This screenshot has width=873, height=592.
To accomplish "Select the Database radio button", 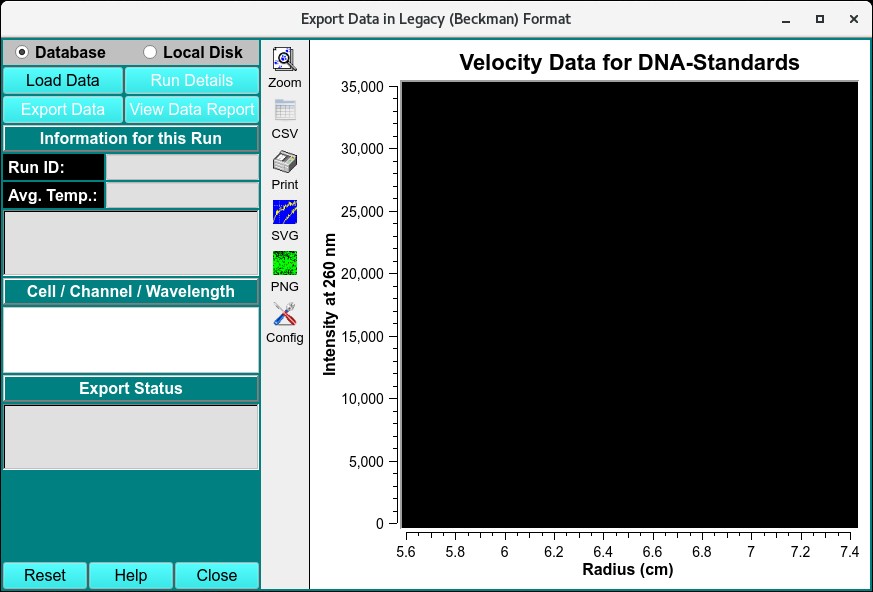I will click(x=22, y=52).
